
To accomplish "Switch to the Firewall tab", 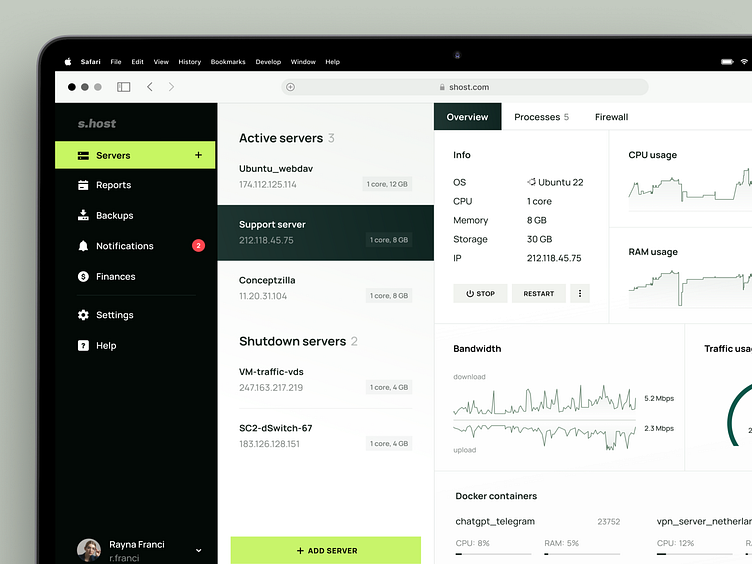I will tap(611, 117).
